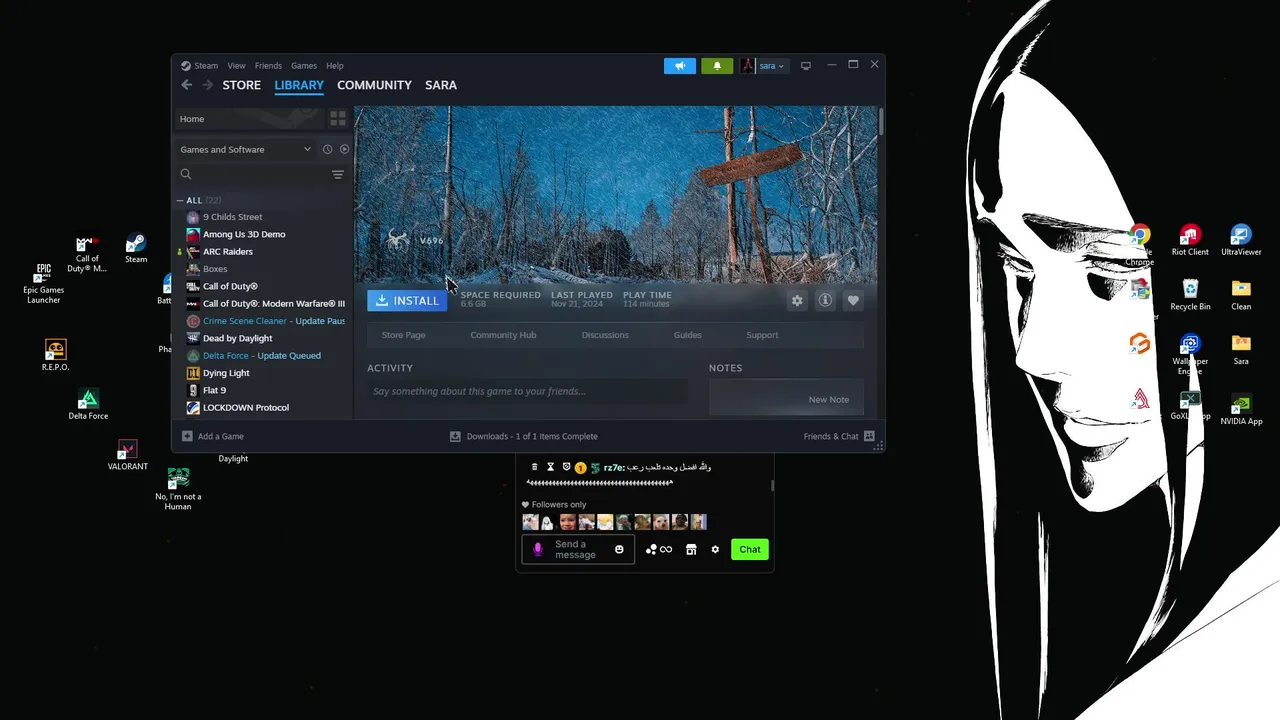Open the View menu
Viewport: 1280px width, 720px height.
click(x=236, y=66)
